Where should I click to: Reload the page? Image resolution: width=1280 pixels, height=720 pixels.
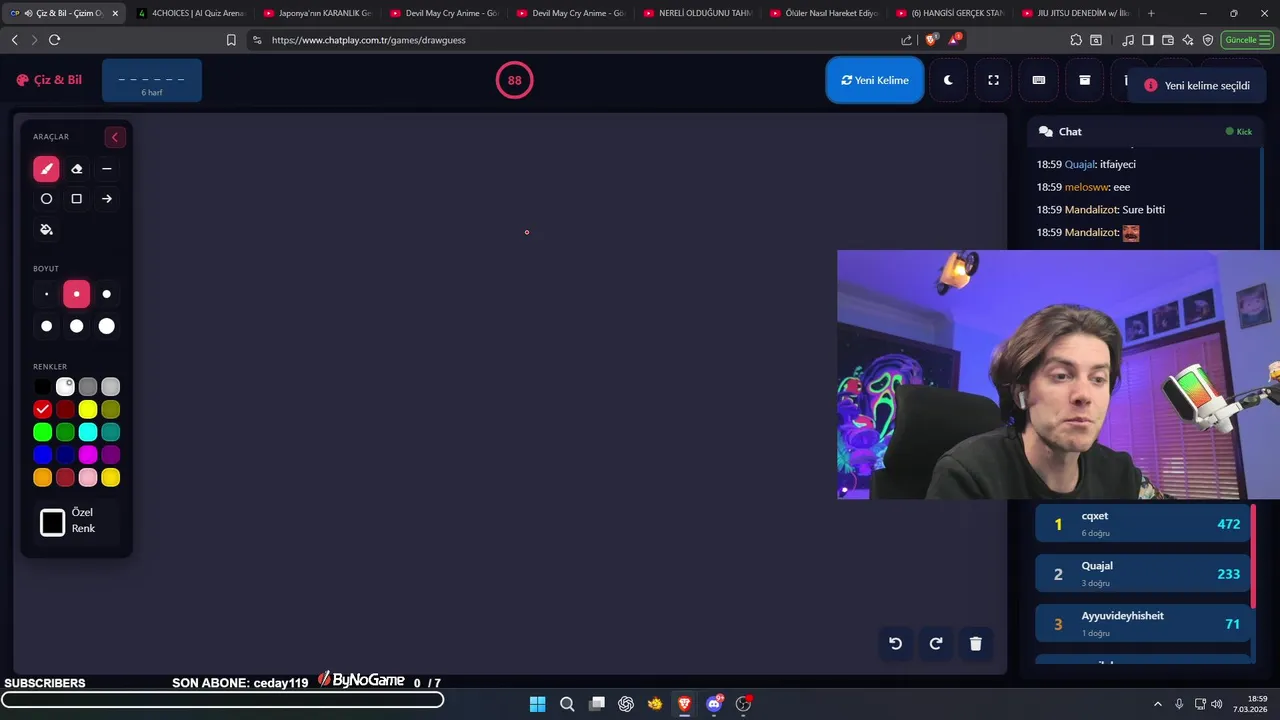[54, 40]
